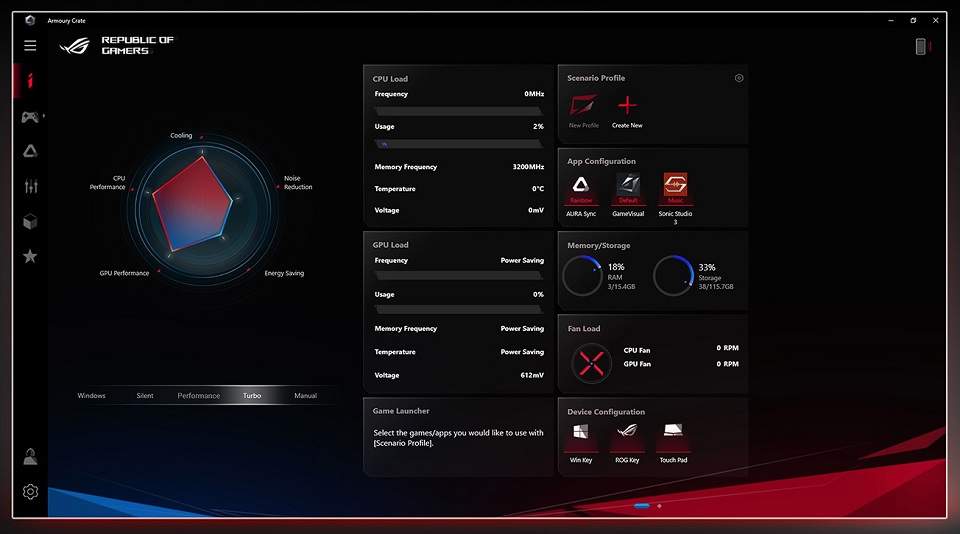Toggle the ROG Key setting

coord(627,431)
